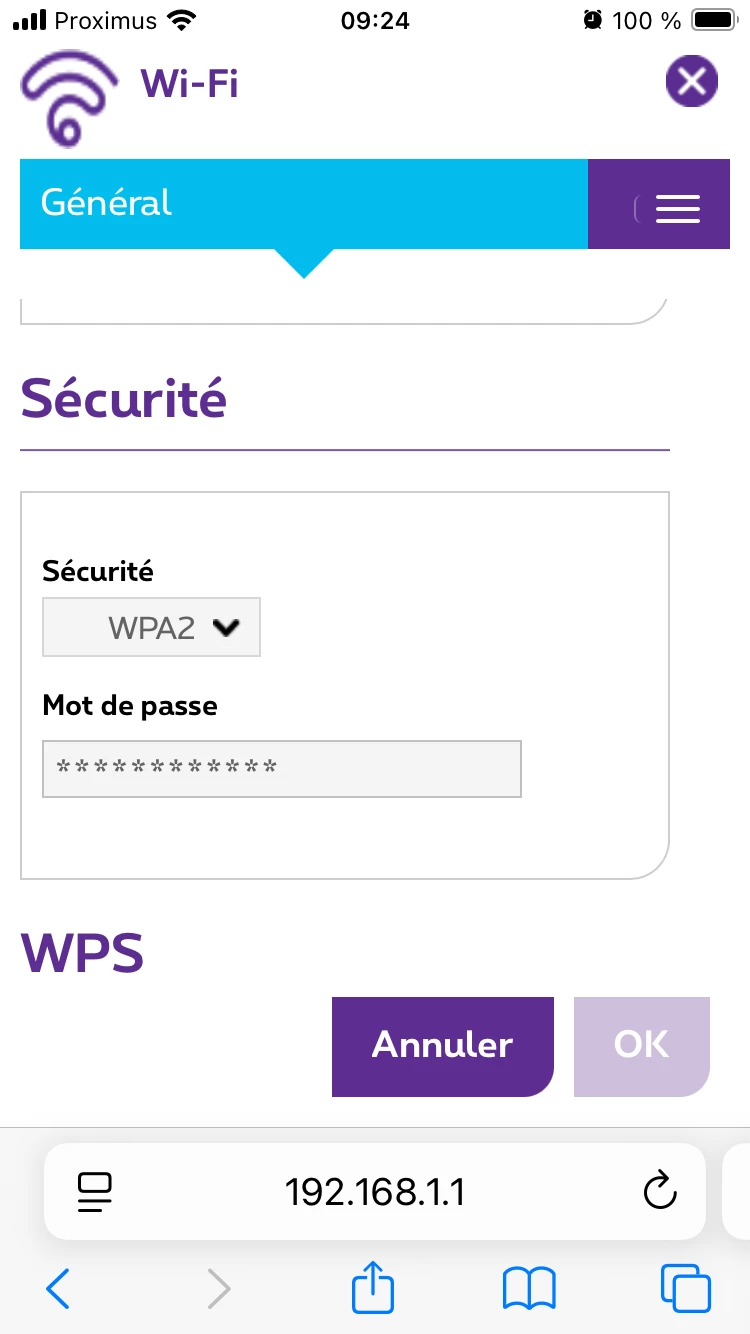Reload the router page
Image resolution: width=750 pixels, height=1334 pixels.
[x=660, y=1191]
